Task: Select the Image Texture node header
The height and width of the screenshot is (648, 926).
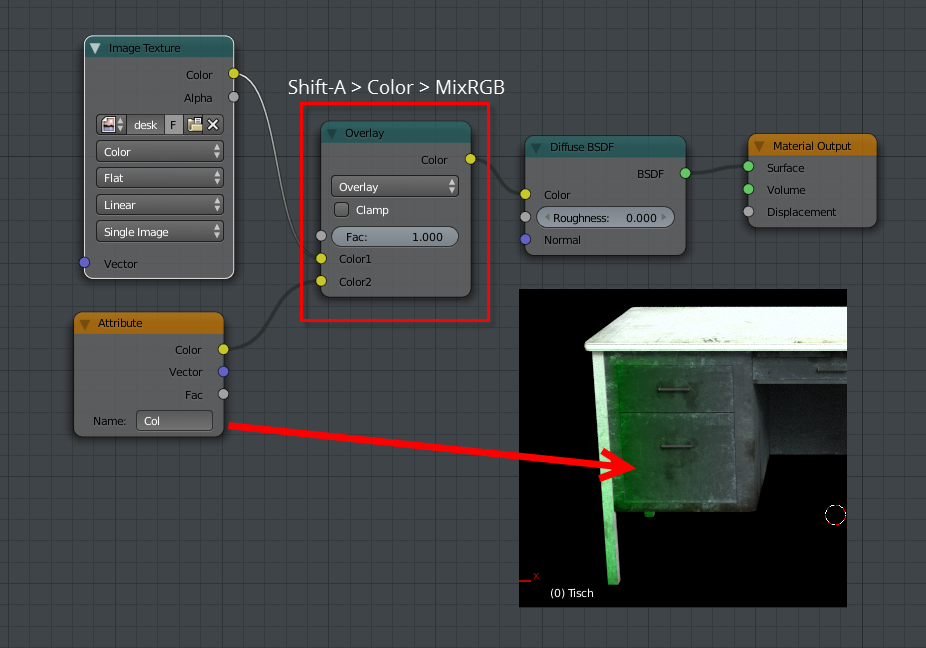Action: [x=159, y=48]
